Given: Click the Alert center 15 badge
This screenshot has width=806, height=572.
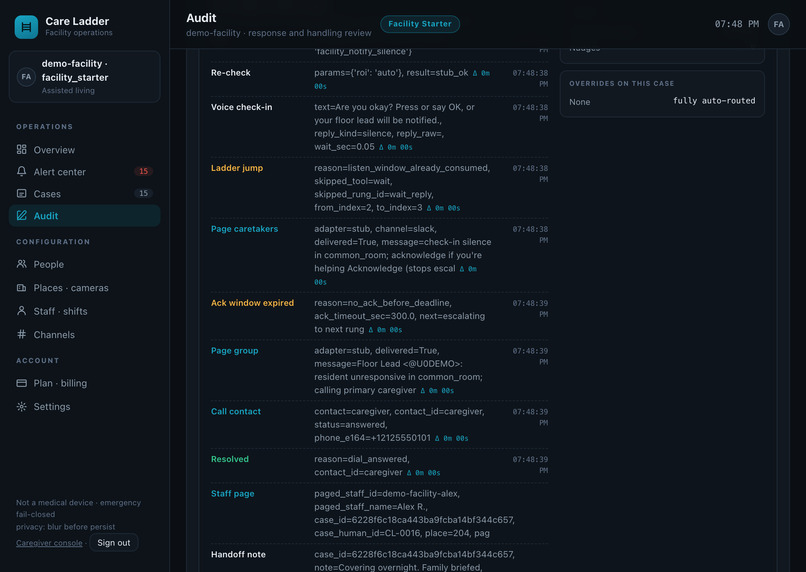Looking at the screenshot, I should coord(143,171).
